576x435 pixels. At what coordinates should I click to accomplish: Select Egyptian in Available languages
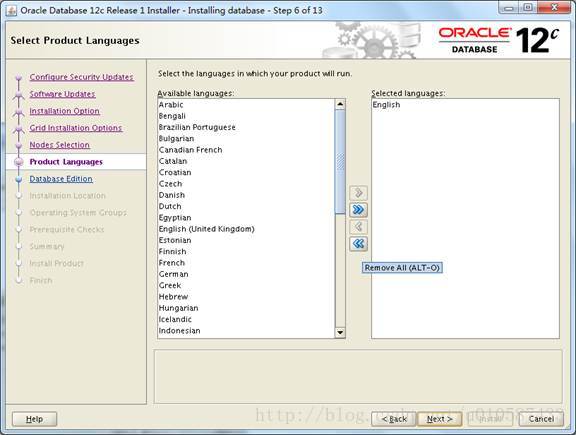point(246,218)
